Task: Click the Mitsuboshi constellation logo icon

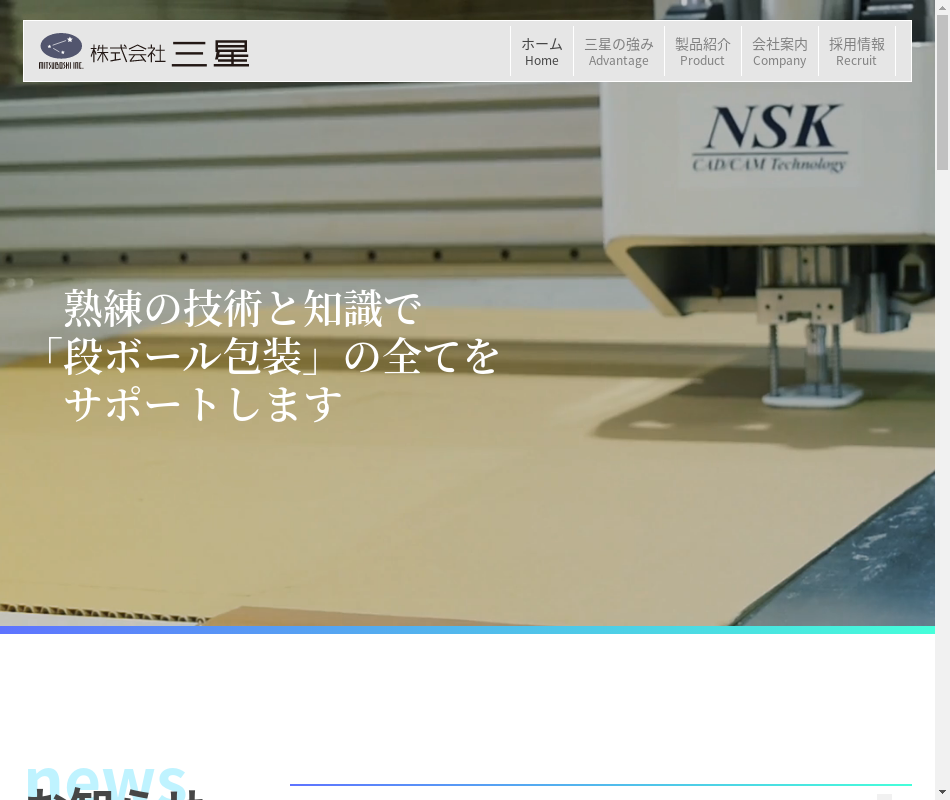Action: point(61,50)
